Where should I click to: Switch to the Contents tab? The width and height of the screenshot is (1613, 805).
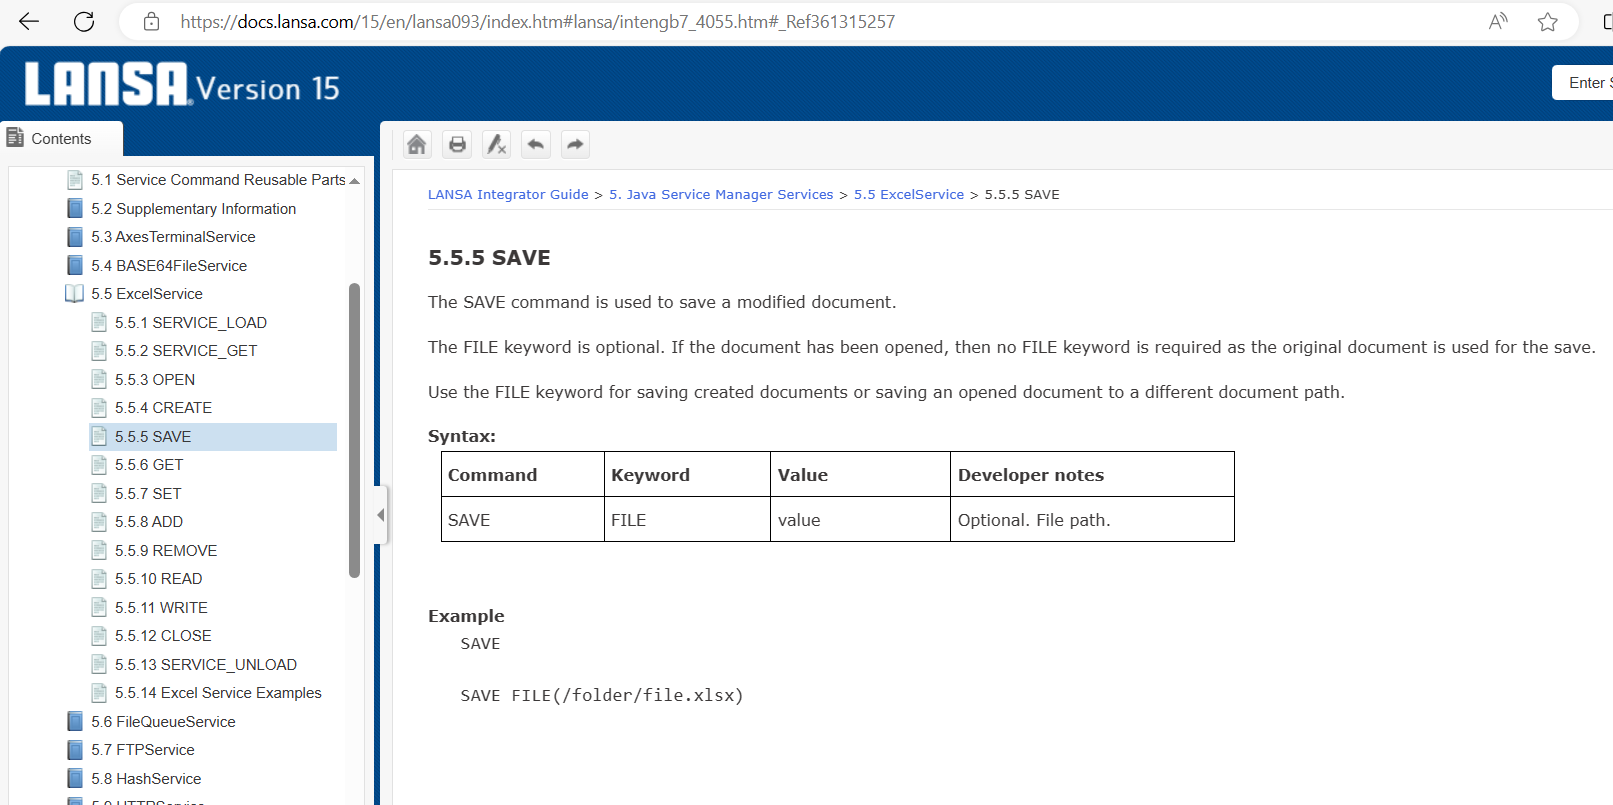[61, 139]
